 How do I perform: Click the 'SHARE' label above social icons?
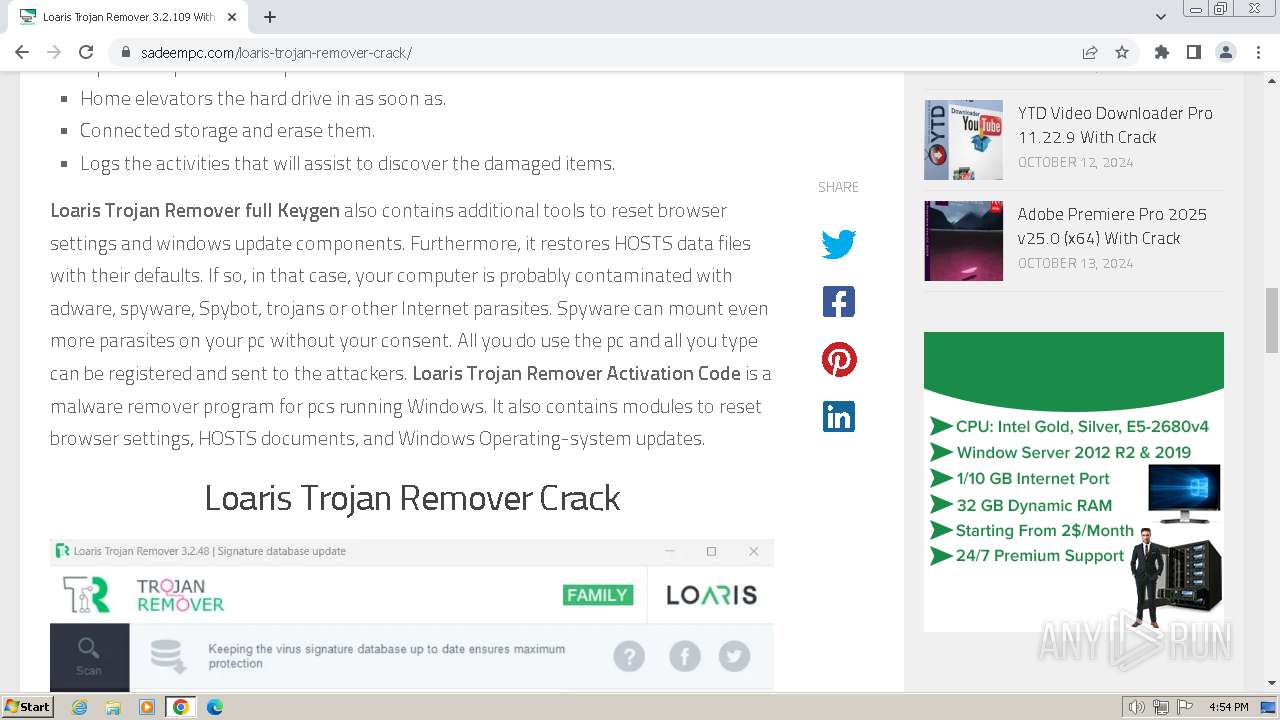coord(838,187)
